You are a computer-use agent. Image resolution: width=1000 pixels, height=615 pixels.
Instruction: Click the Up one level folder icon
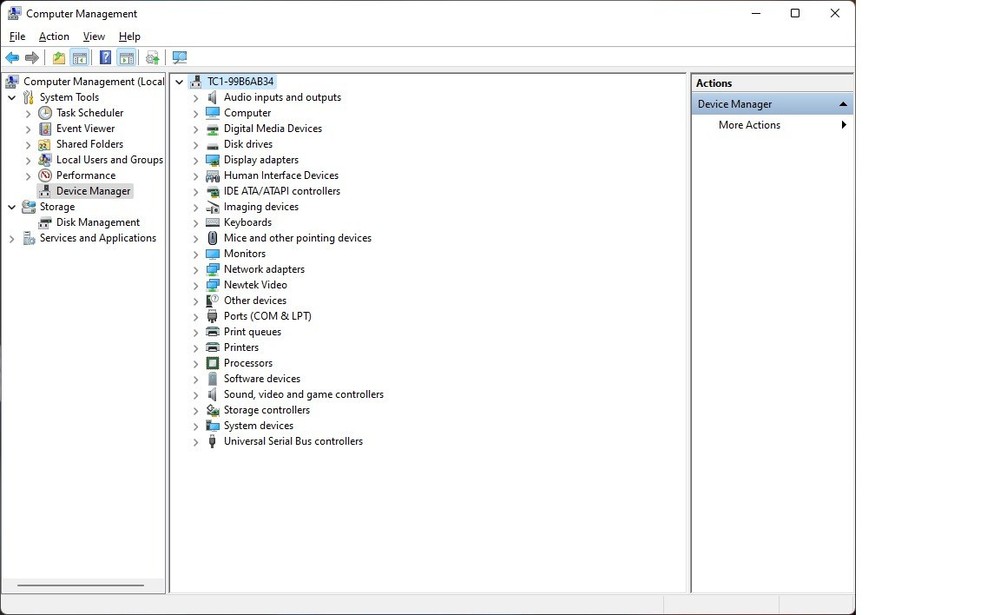pyautogui.click(x=59, y=58)
